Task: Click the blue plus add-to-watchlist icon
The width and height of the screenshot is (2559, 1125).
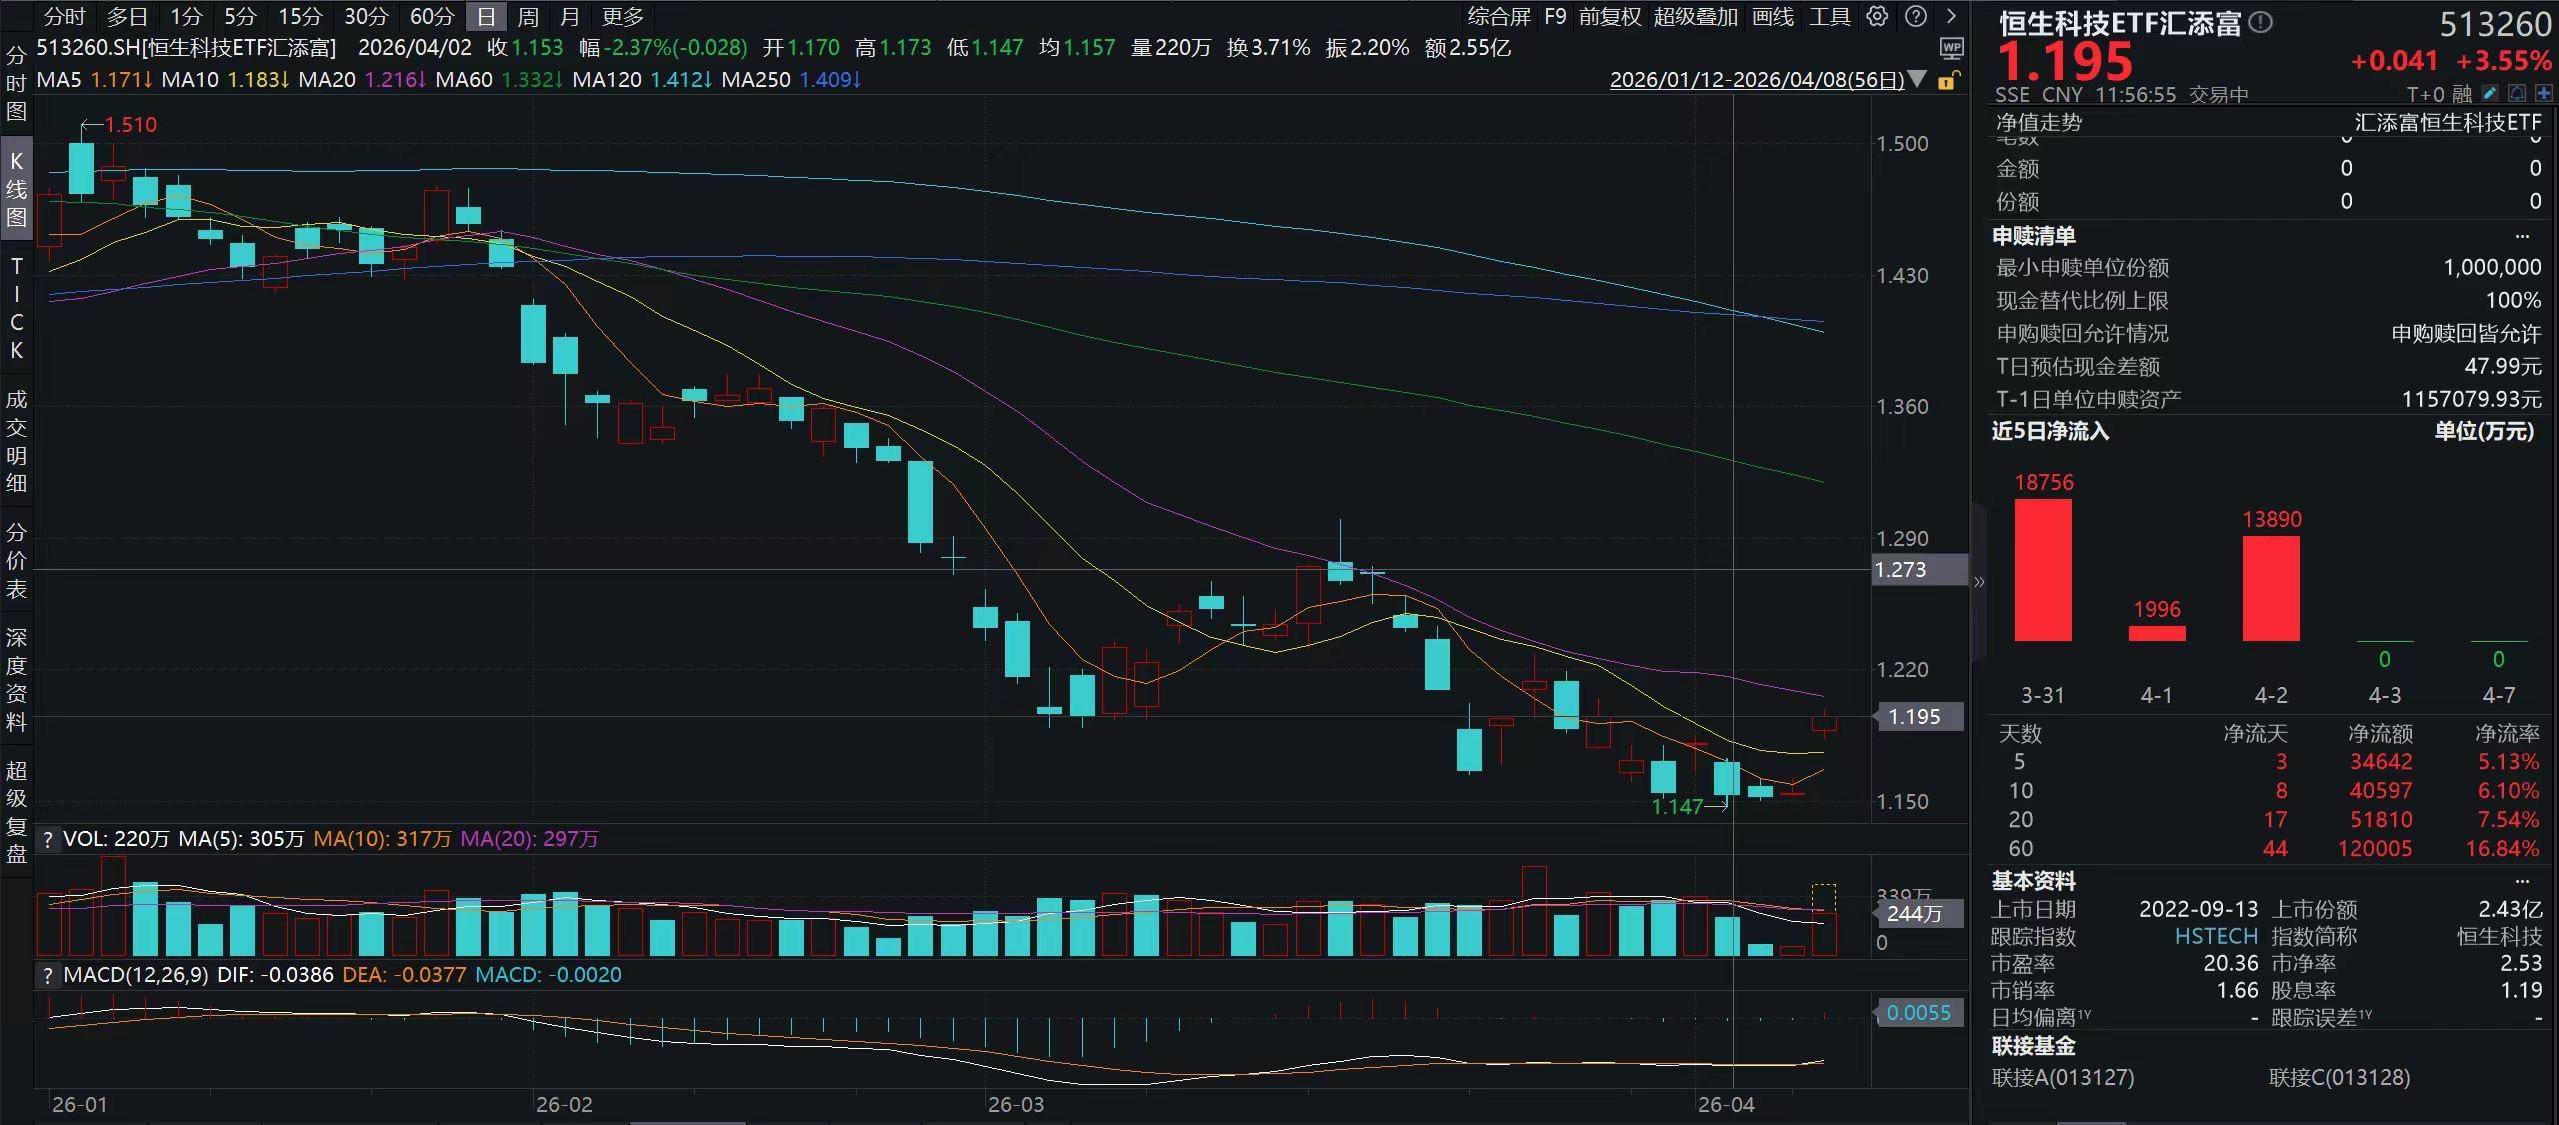Action: [2543, 94]
